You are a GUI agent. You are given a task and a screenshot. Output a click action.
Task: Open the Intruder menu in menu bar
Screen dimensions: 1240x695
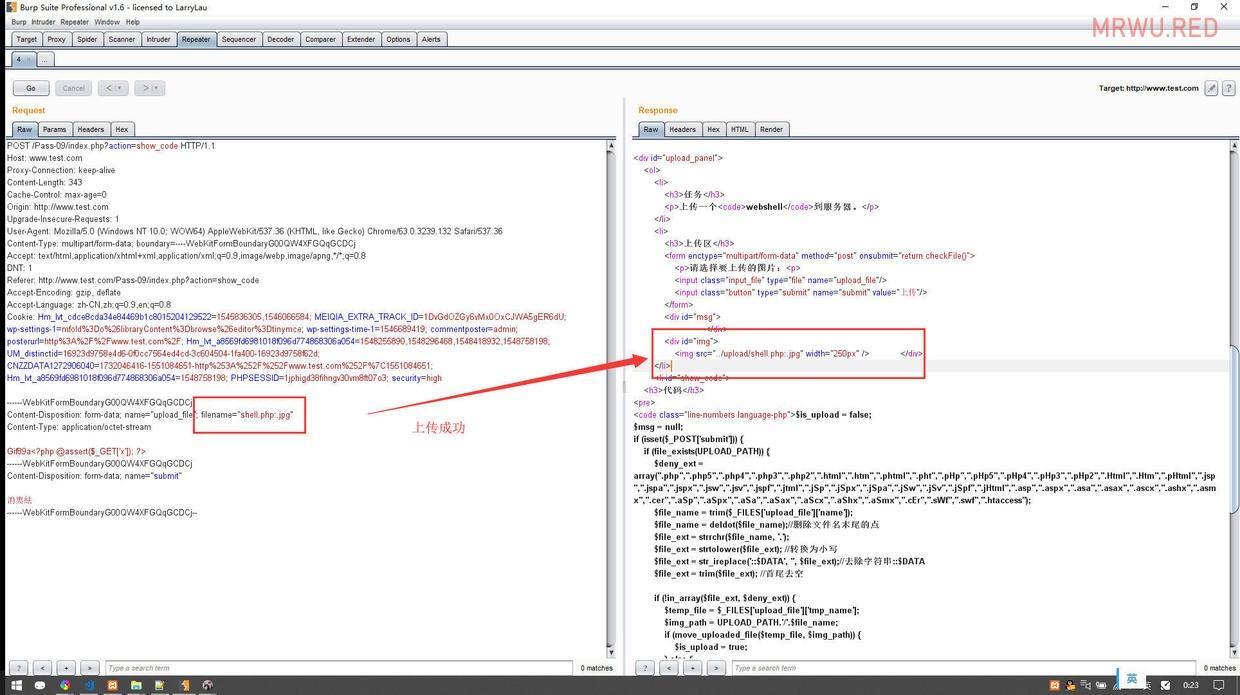43,21
